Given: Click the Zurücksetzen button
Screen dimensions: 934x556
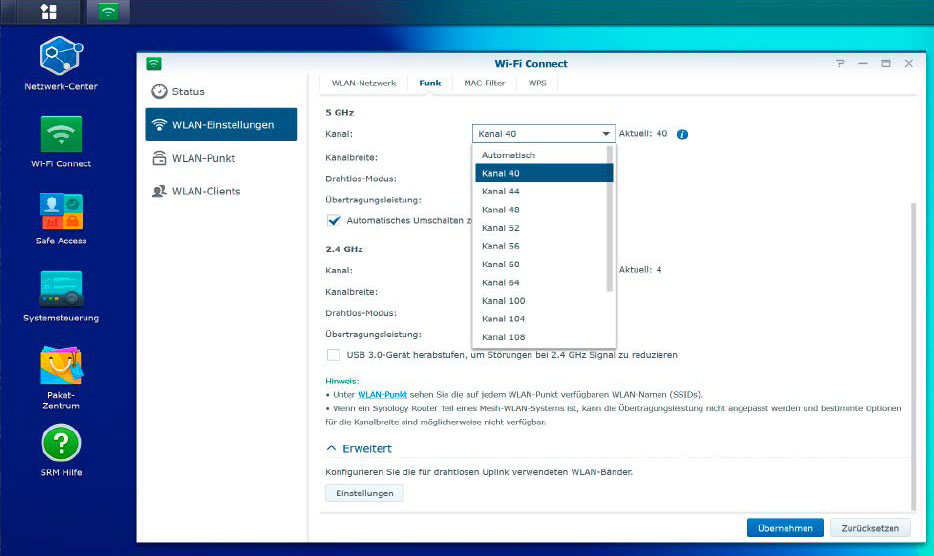Looking at the screenshot, I should 870,528.
